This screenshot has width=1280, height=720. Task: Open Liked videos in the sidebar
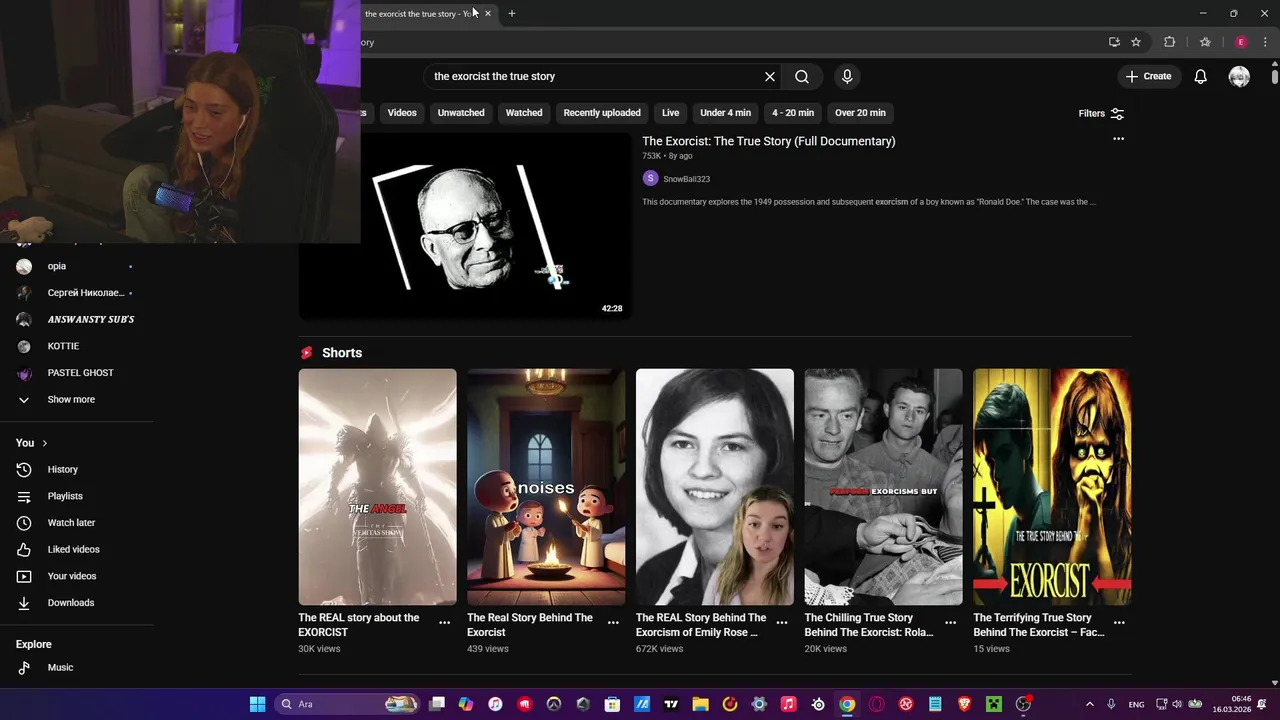coord(75,549)
